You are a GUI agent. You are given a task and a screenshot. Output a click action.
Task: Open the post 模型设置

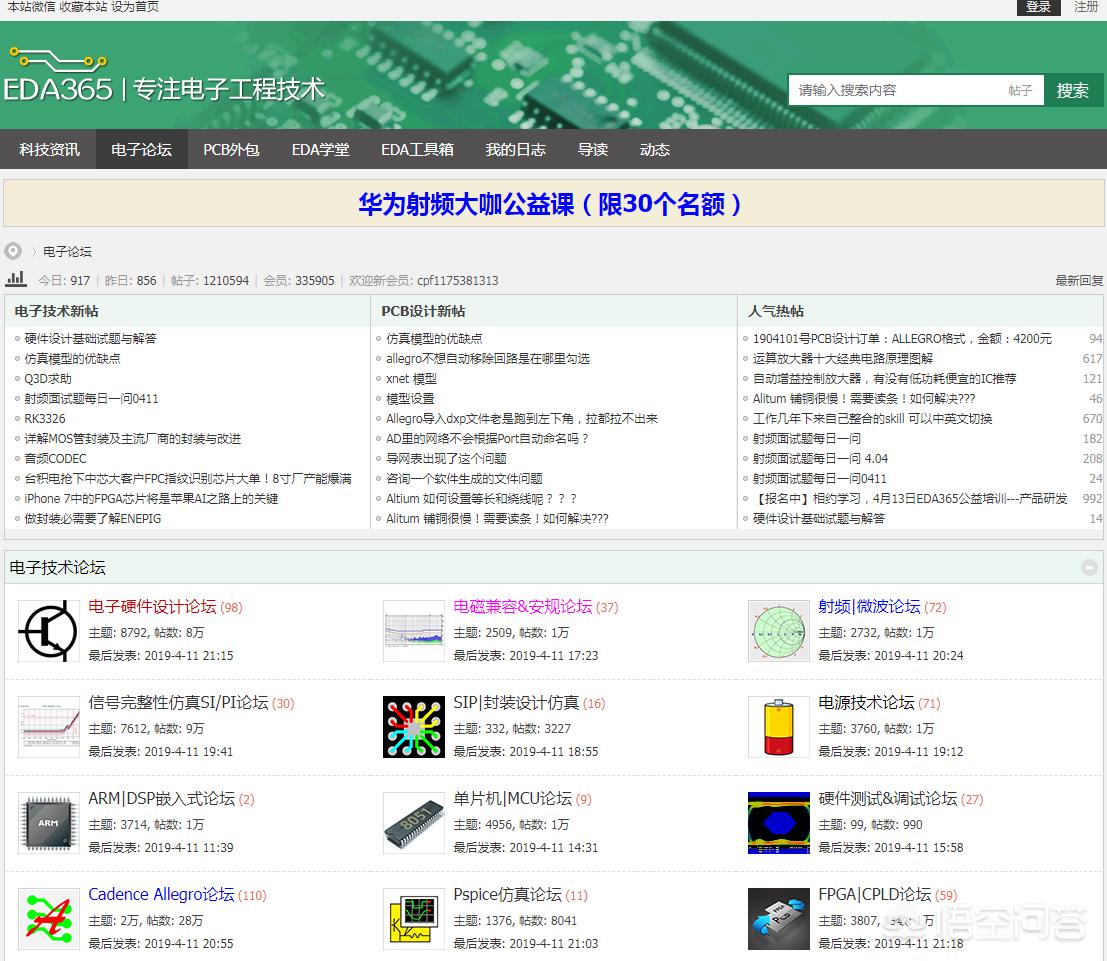click(x=410, y=399)
